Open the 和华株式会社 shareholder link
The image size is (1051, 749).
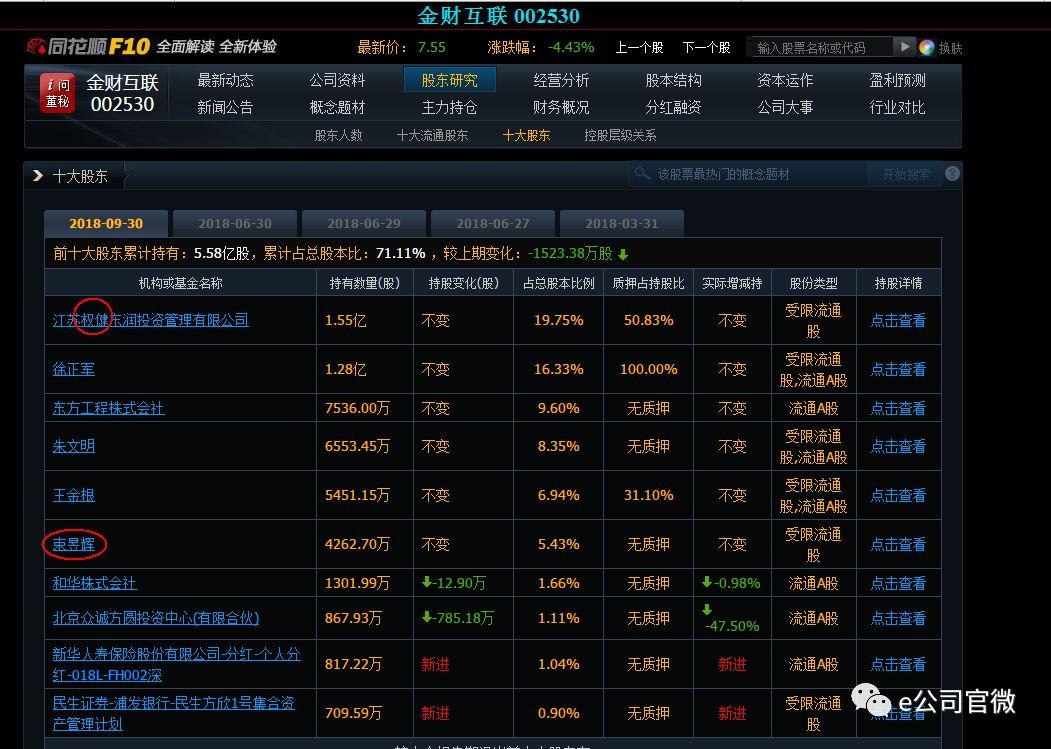click(x=95, y=583)
